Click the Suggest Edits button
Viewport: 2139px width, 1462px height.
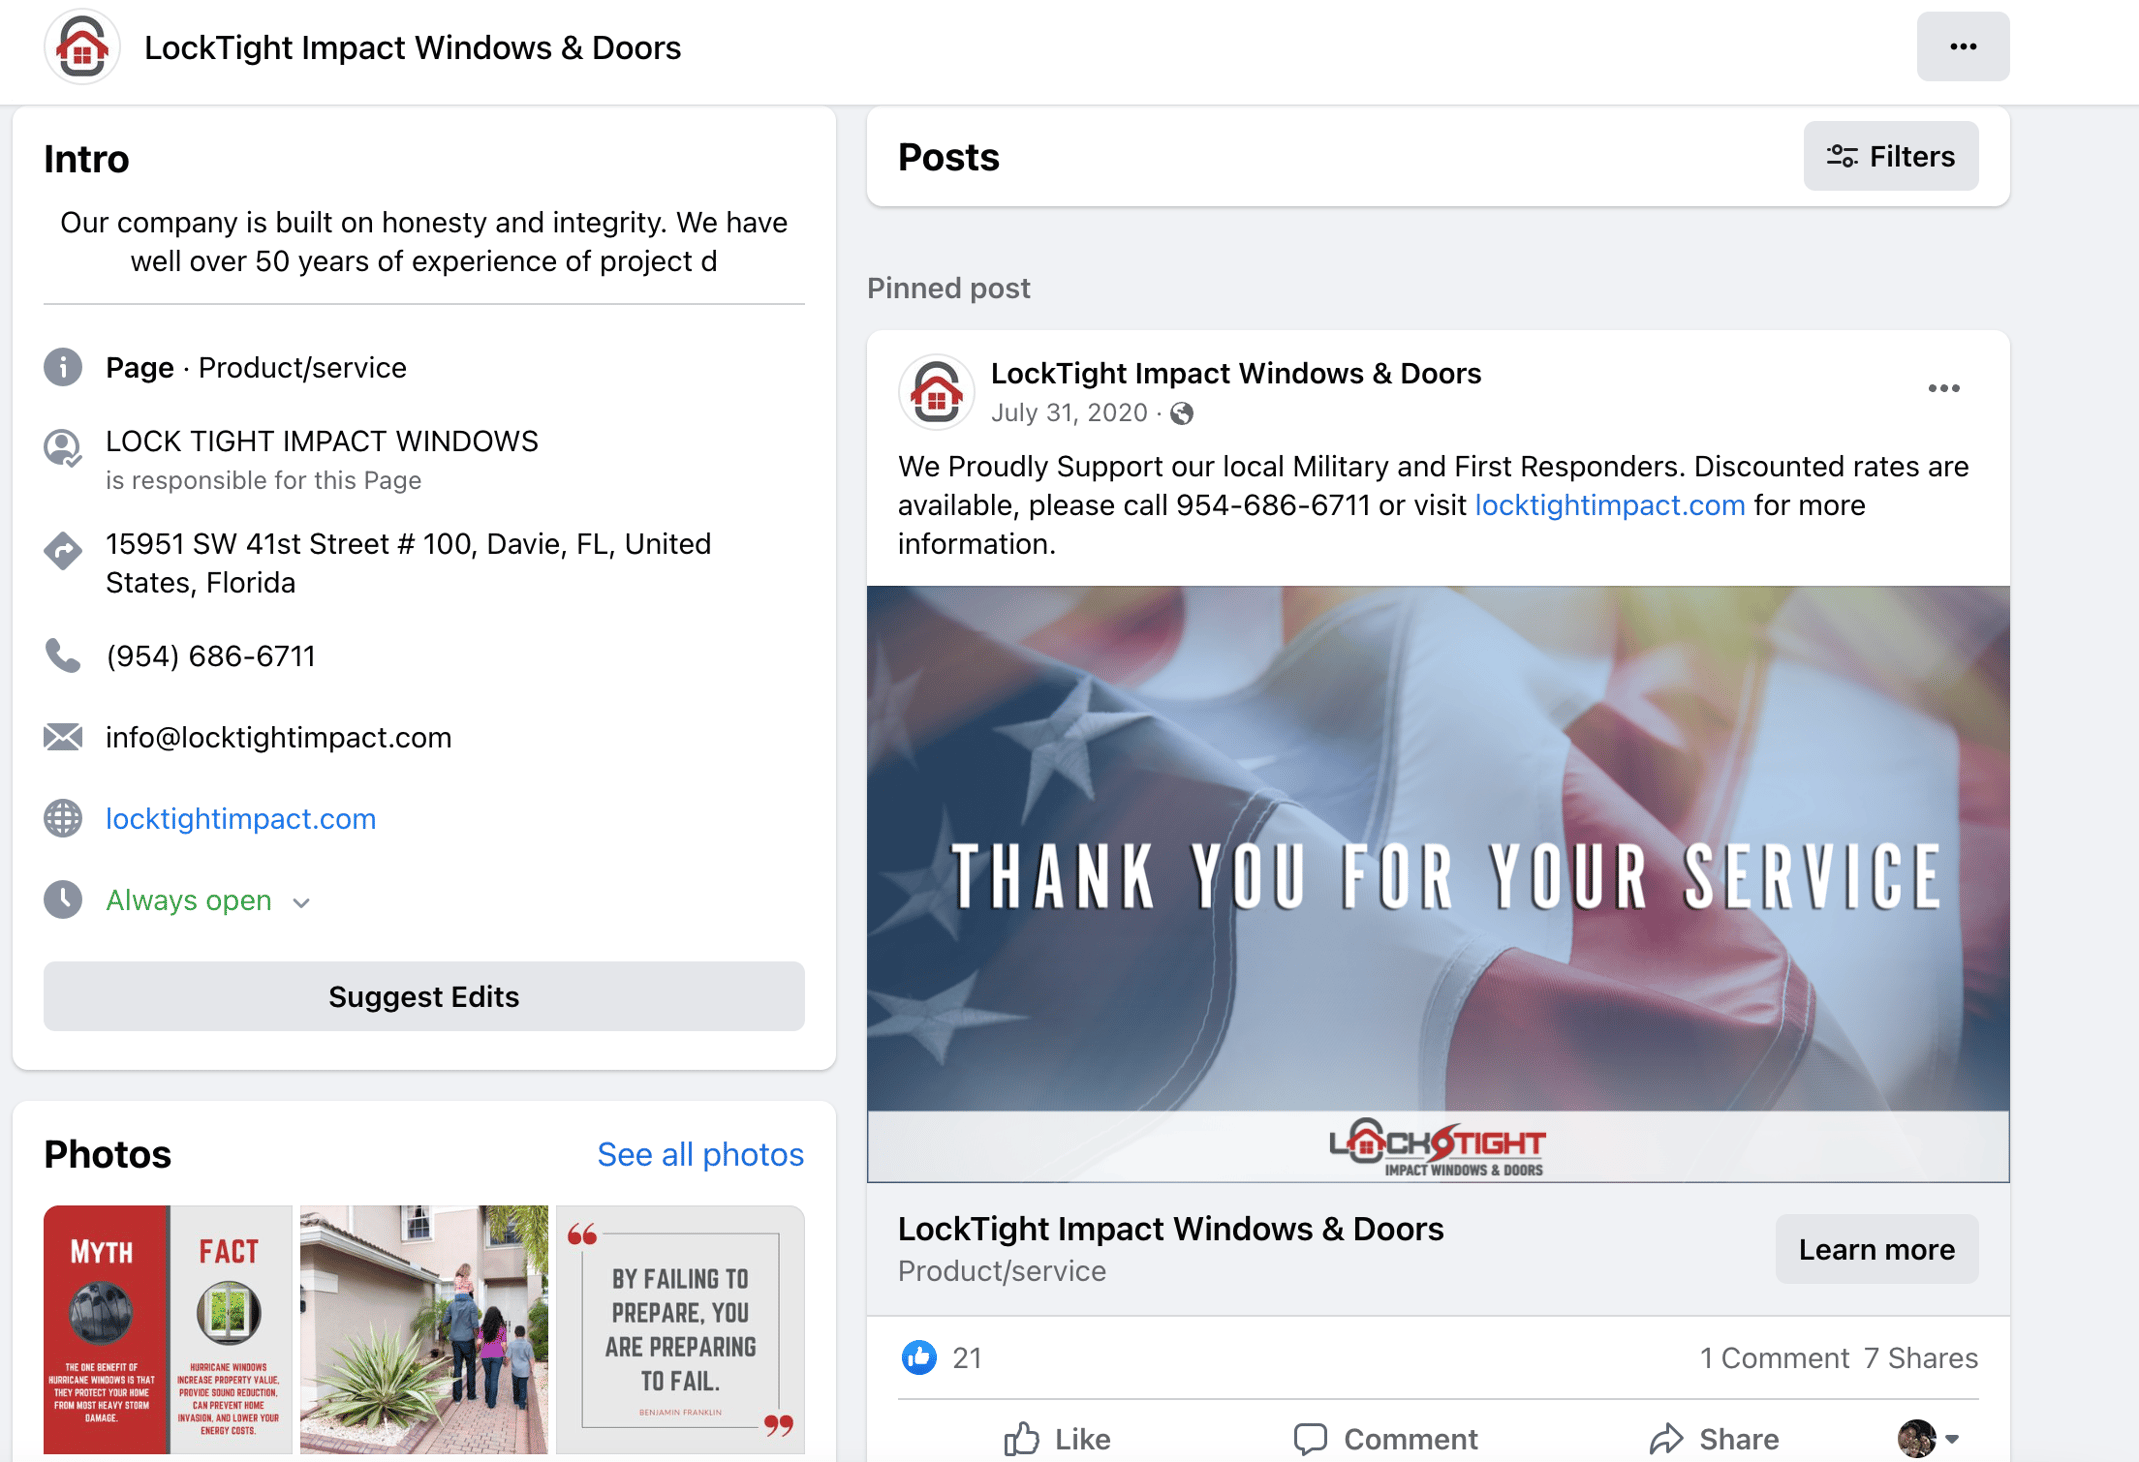click(424, 996)
